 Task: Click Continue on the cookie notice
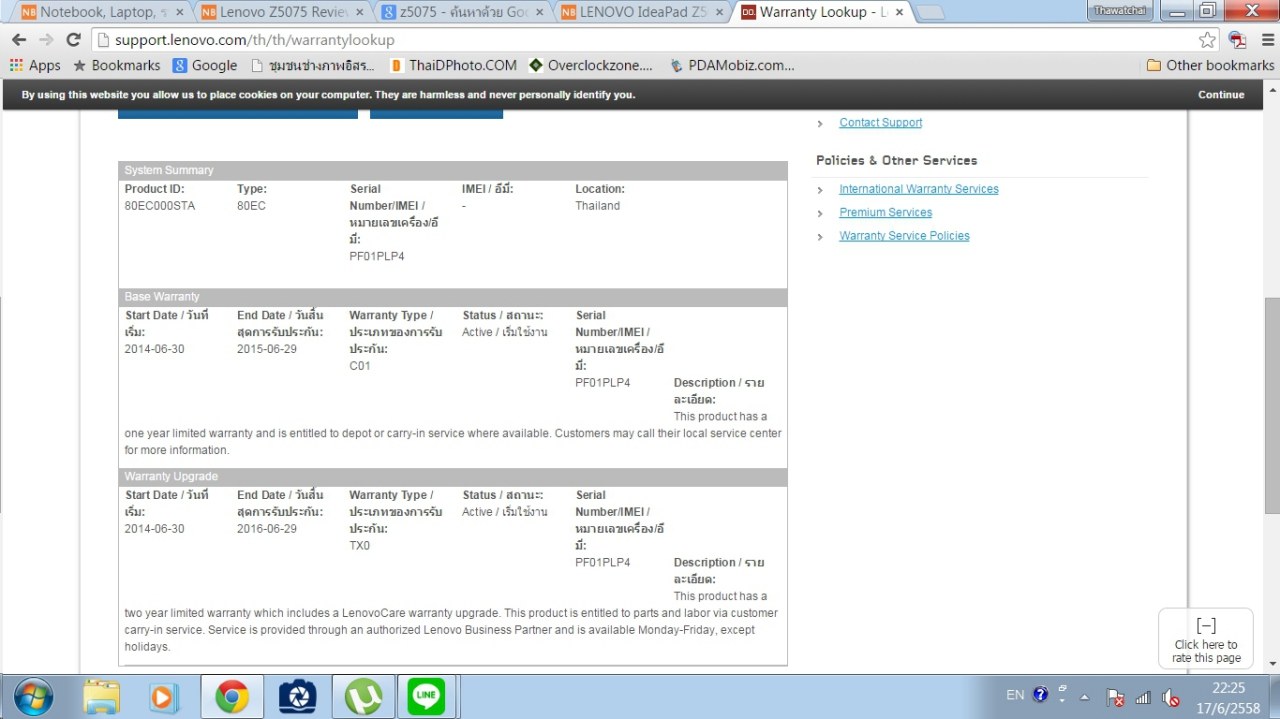1221,95
